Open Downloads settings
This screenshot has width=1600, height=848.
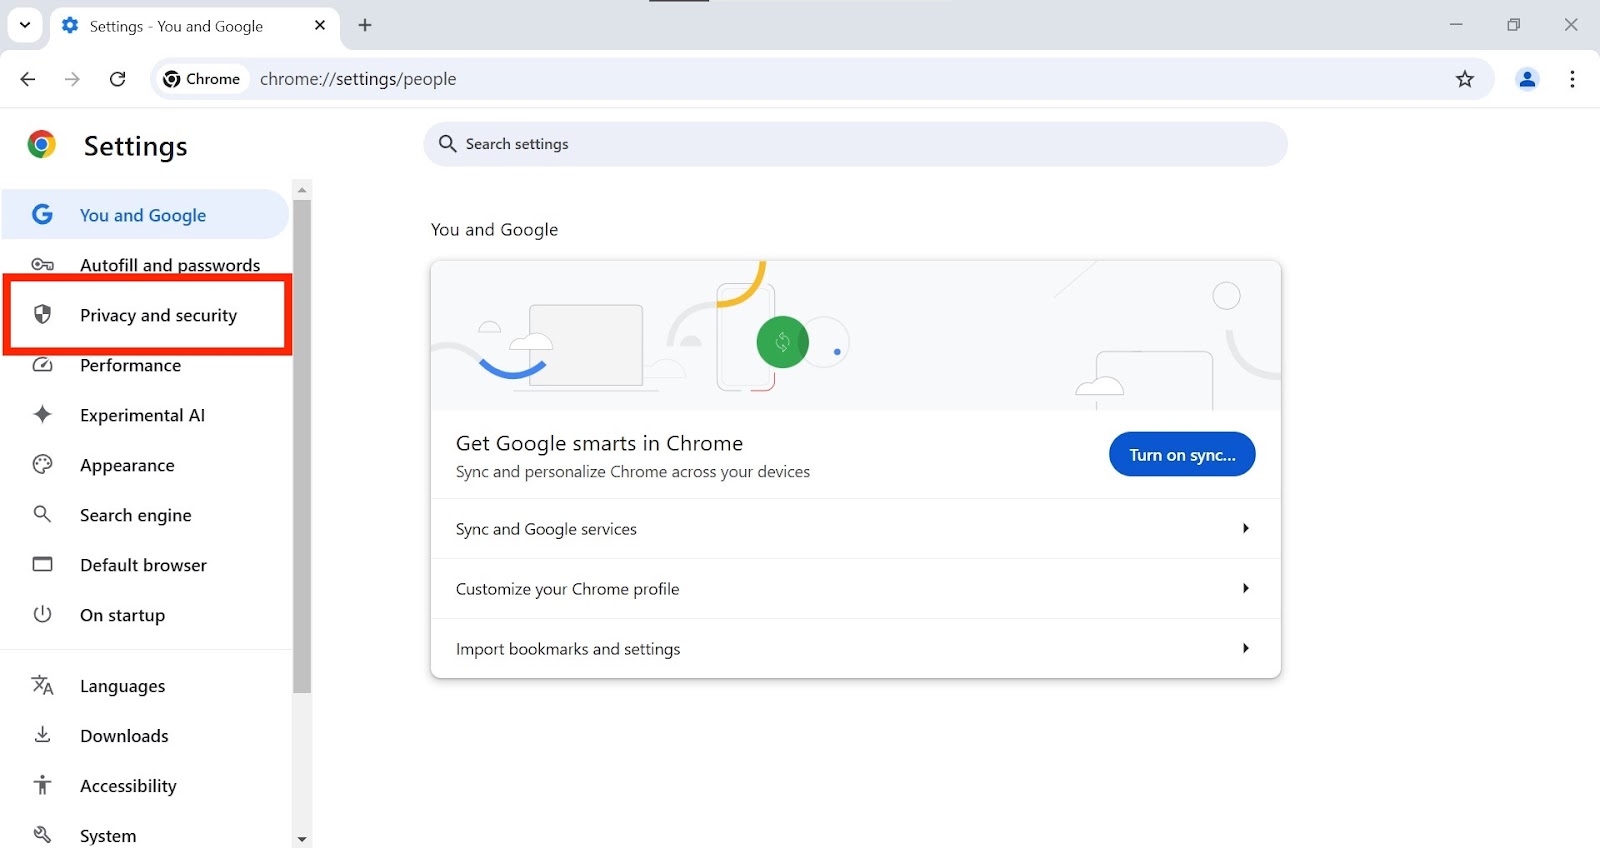145,736
